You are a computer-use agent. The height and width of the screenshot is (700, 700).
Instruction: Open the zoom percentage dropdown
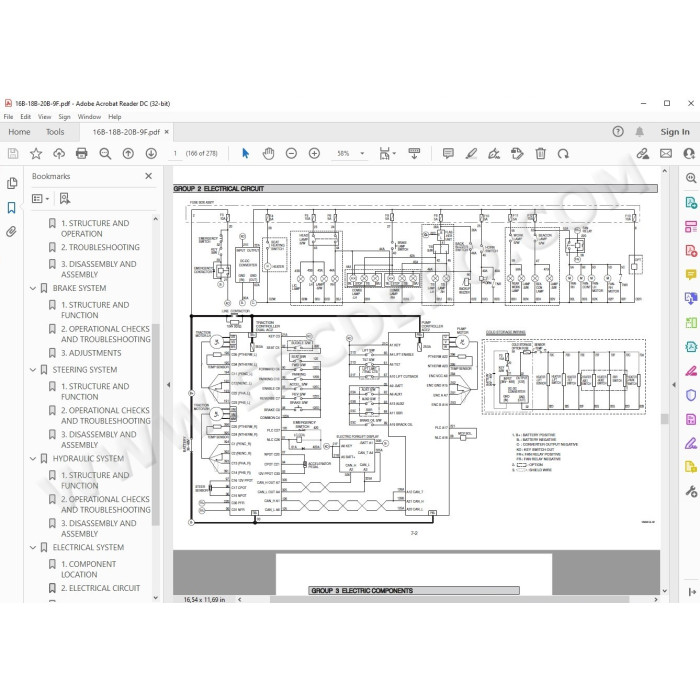coord(362,154)
